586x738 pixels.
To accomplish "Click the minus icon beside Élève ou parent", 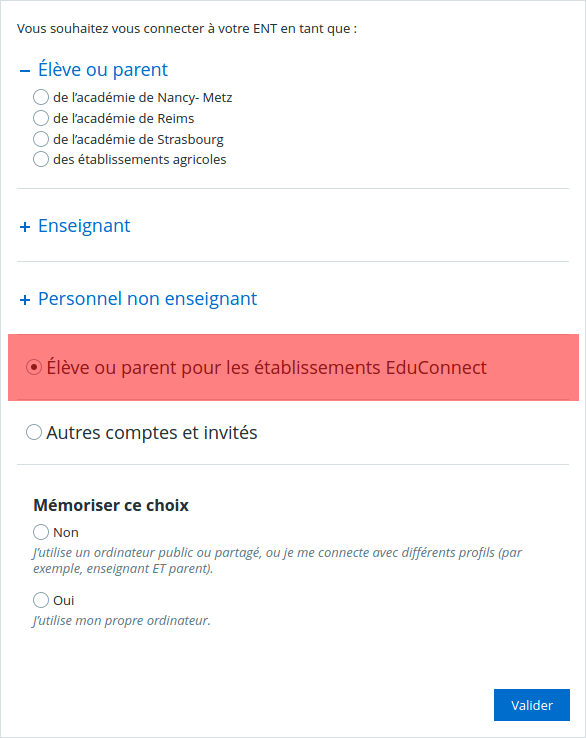I will point(25,71).
